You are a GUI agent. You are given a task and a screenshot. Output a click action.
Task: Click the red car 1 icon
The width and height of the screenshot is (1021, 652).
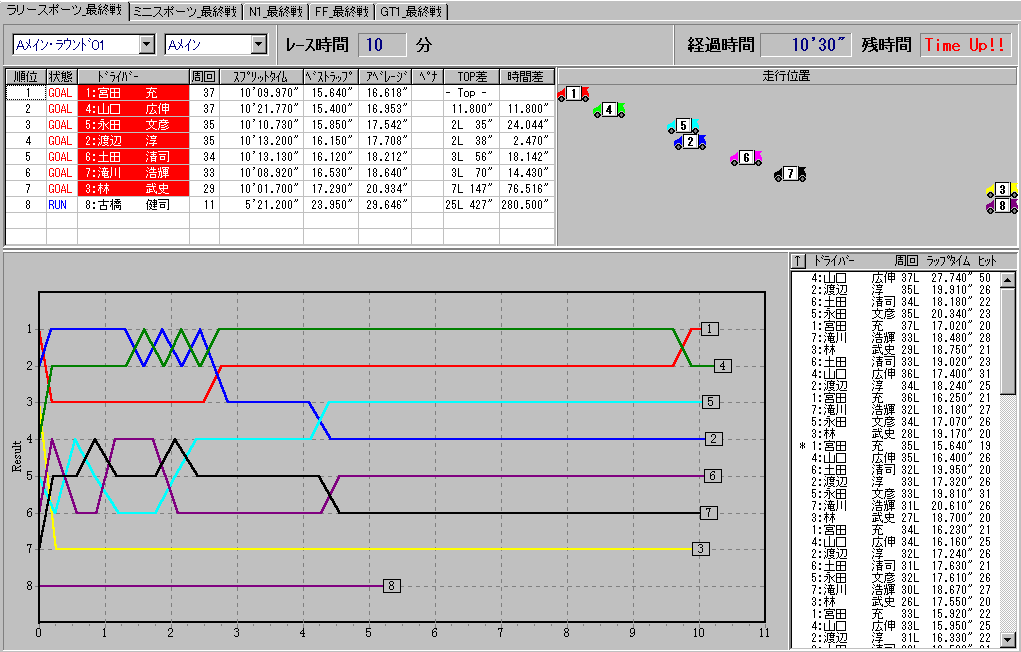click(573, 94)
